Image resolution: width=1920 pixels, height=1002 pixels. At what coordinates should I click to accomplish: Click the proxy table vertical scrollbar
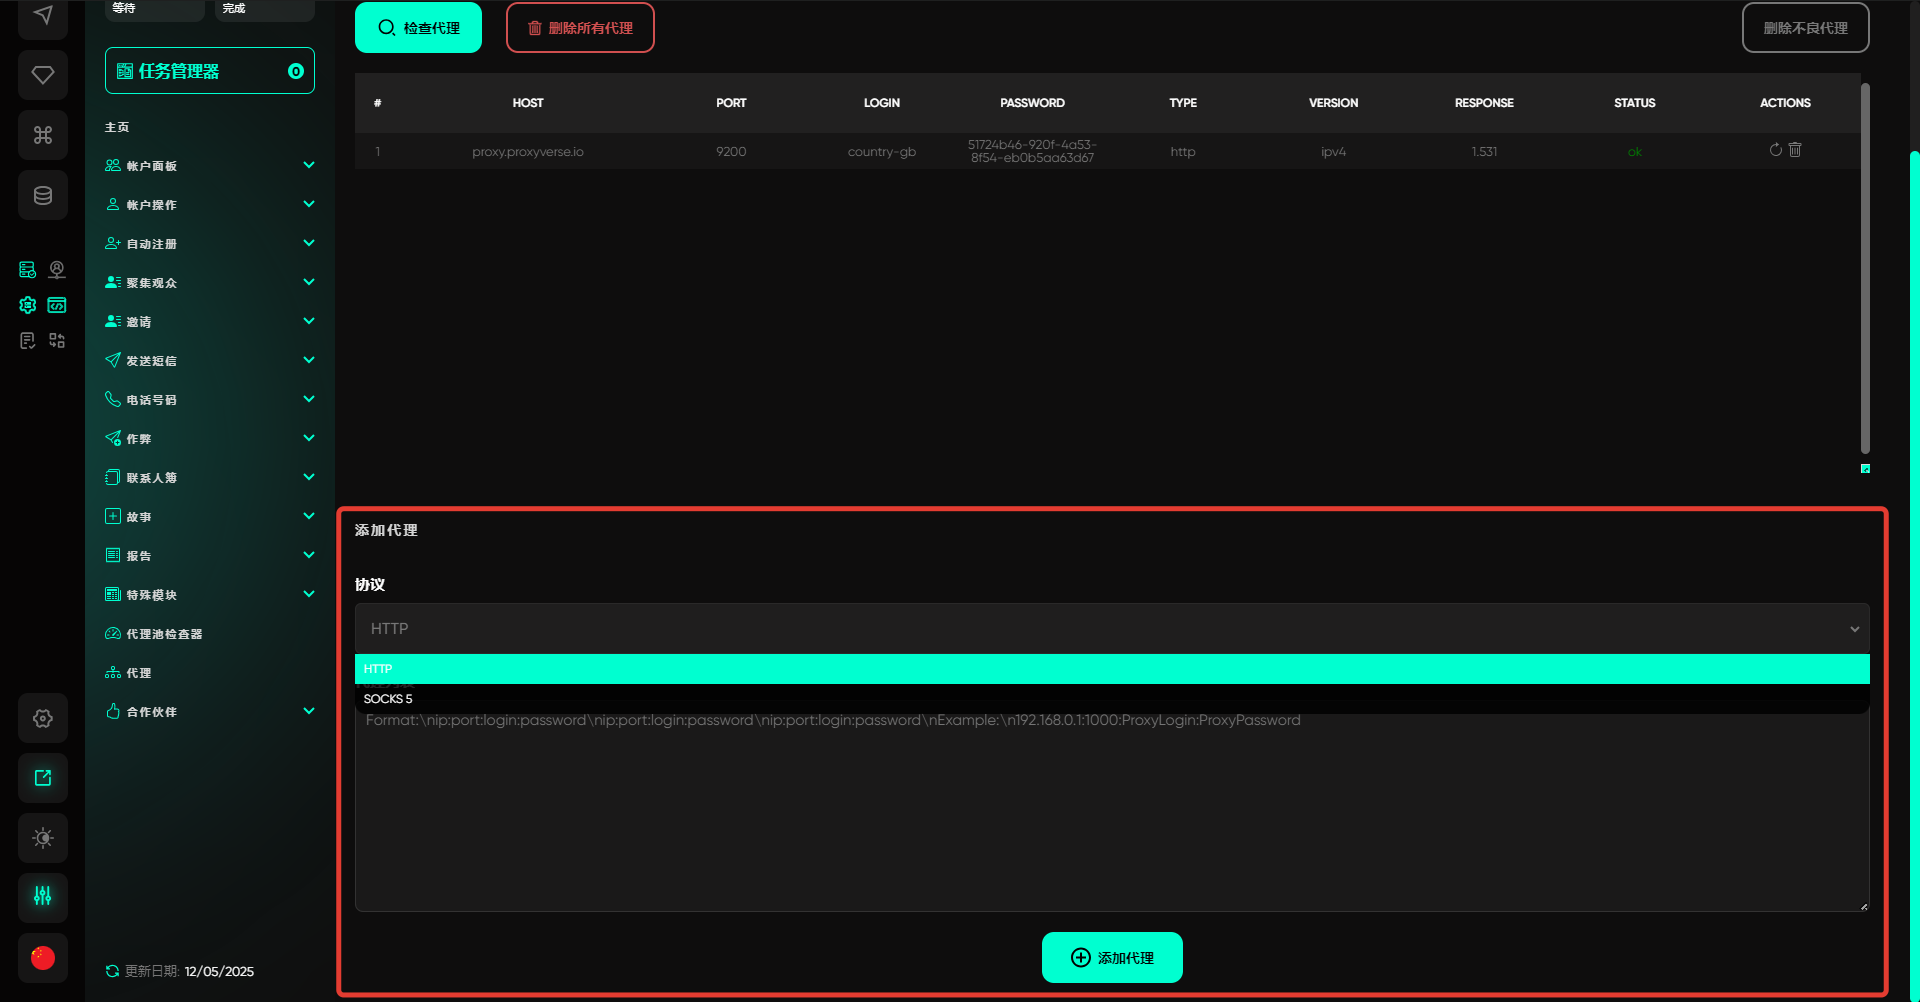1865,268
